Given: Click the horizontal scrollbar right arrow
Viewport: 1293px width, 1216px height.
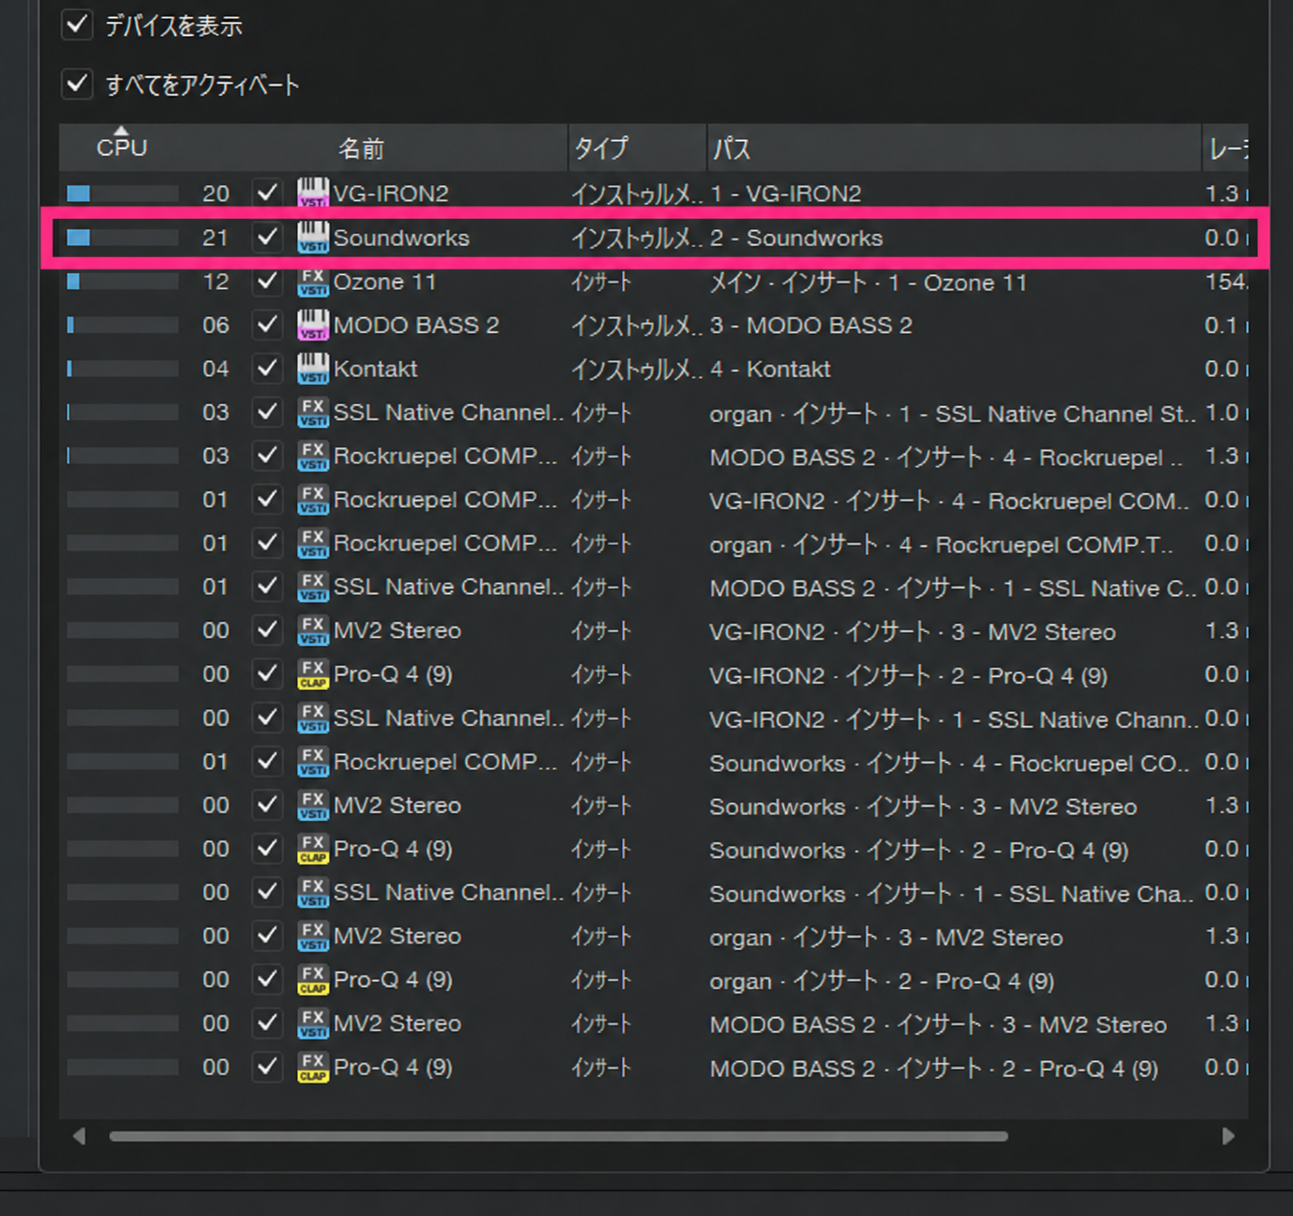Looking at the screenshot, I should [x=1228, y=1136].
